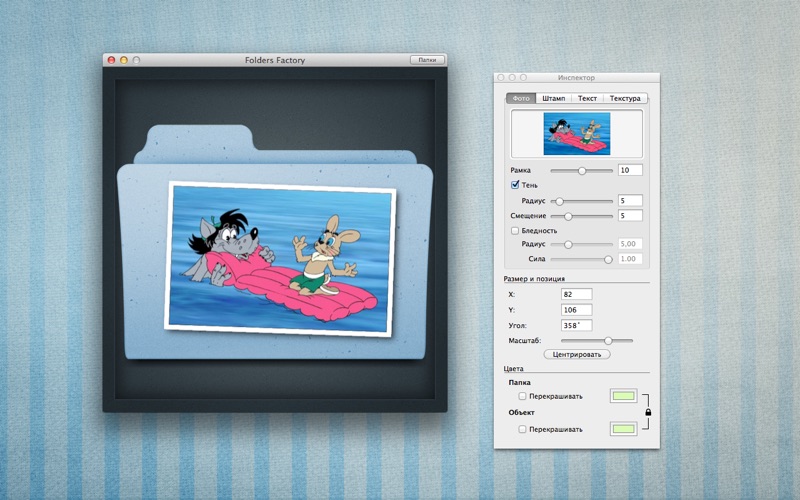Image resolution: width=800 pixels, height=500 pixels.
Task: Close the Инспектор panel
Action: coord(501,78)
